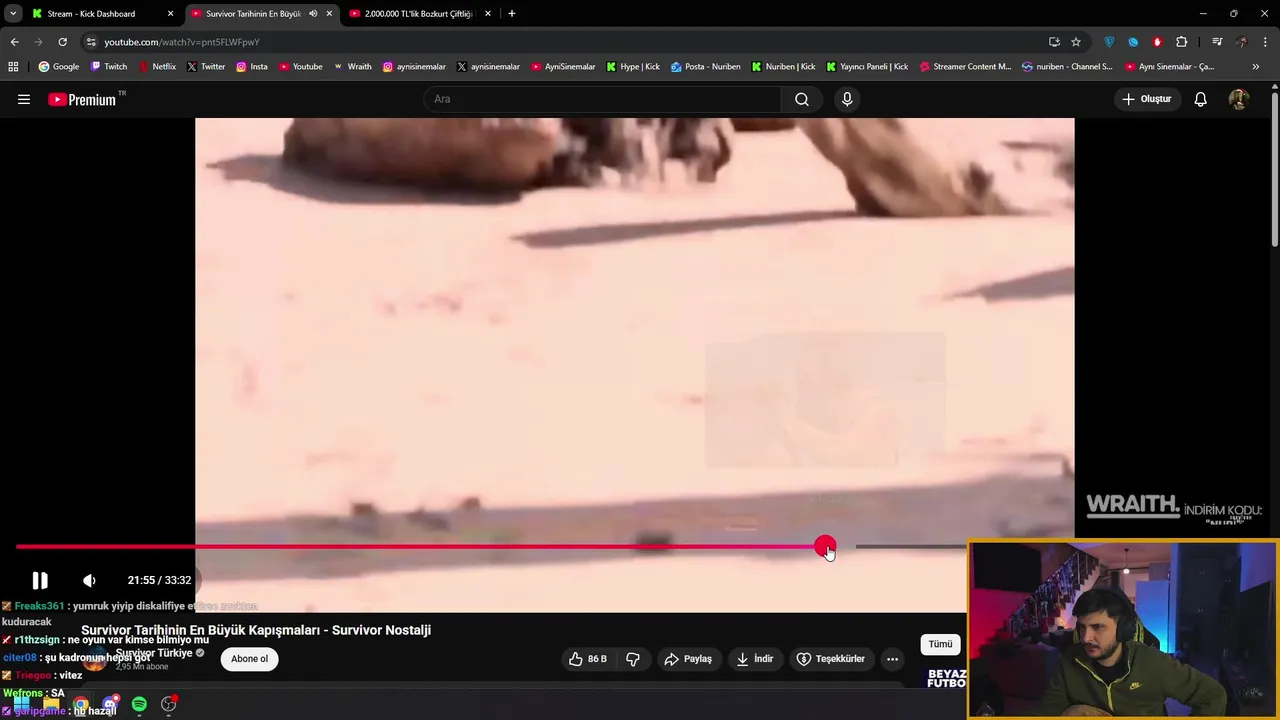Open the Twitter bookmark

pyautogui.click(x=206, y=67)
